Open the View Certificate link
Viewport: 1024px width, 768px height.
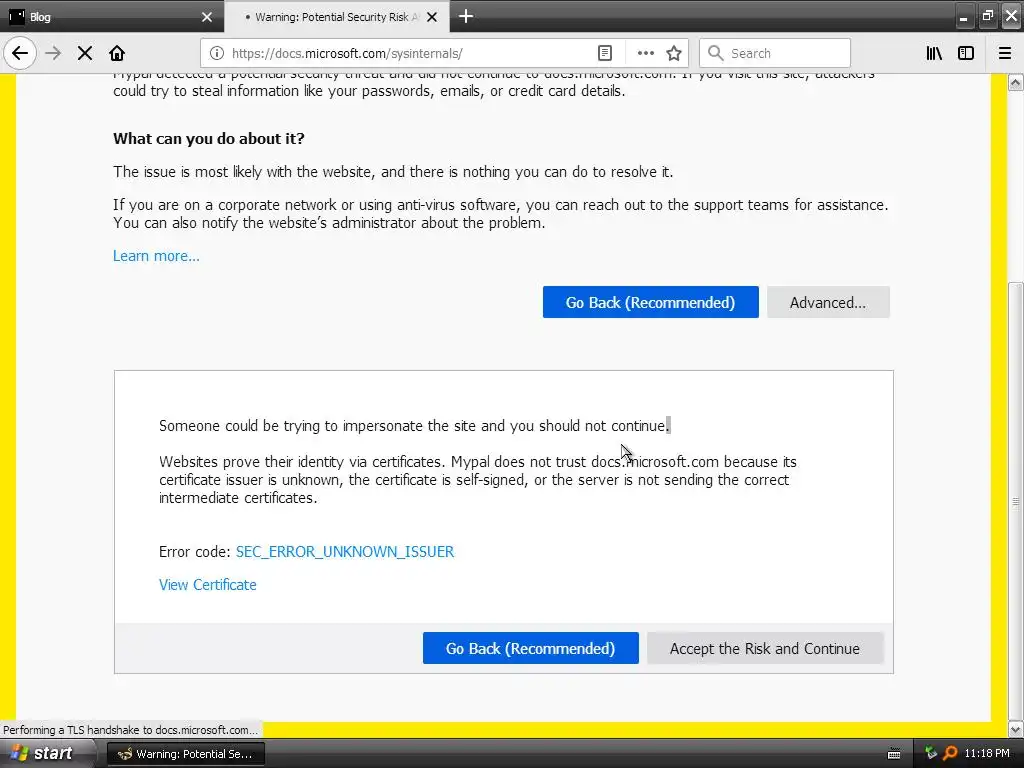click(x=208, y=585)
